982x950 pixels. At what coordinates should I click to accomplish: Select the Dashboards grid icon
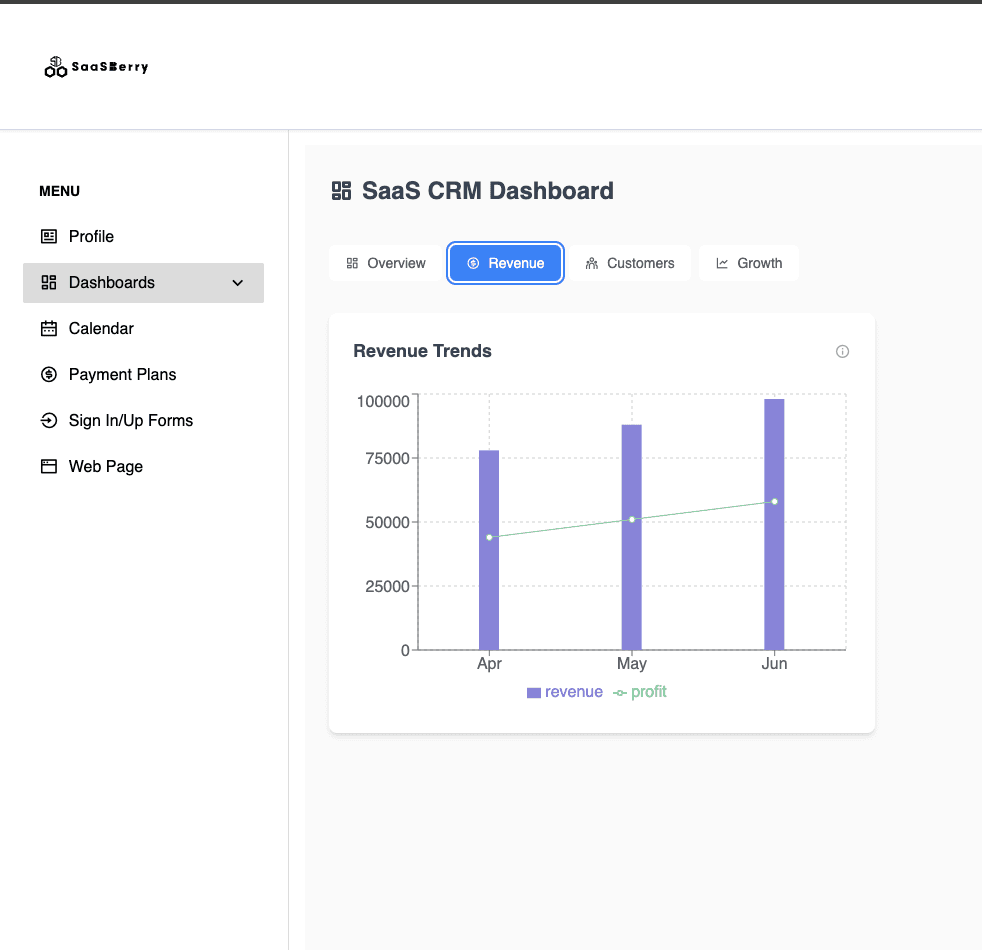point(49,282)
